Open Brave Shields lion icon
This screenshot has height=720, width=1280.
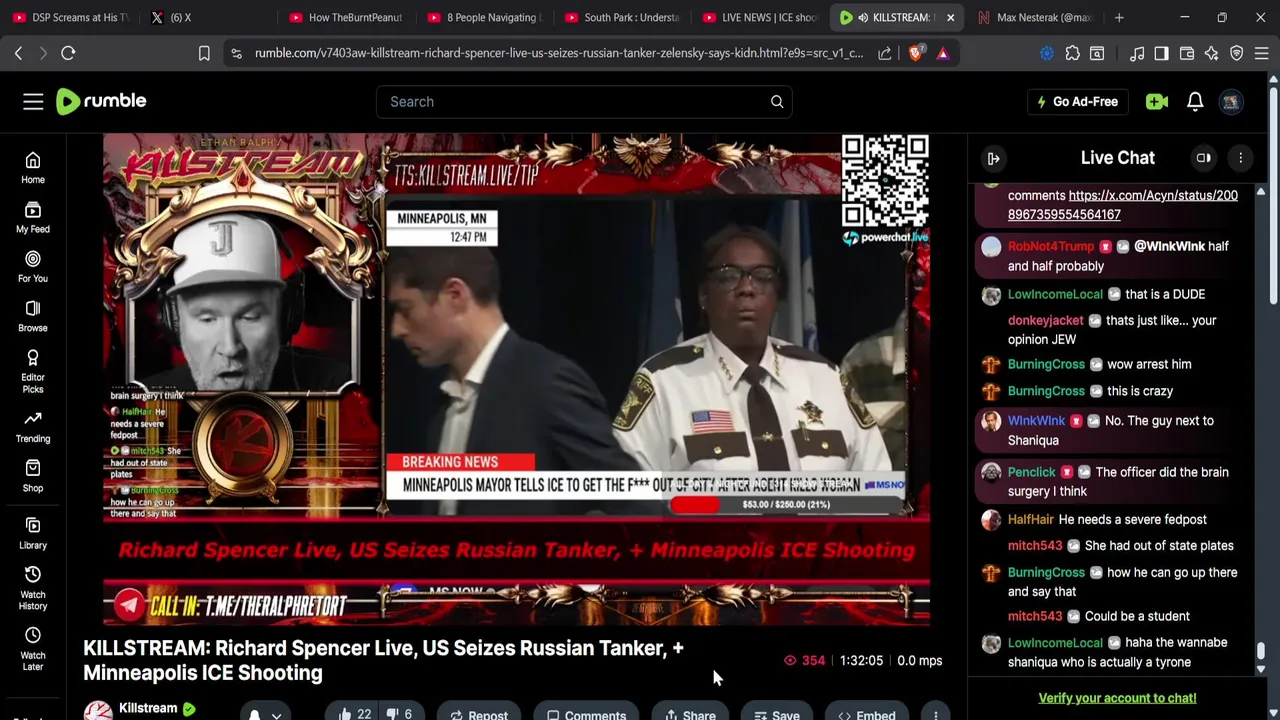pyautogui.click(x=915, y=53)
